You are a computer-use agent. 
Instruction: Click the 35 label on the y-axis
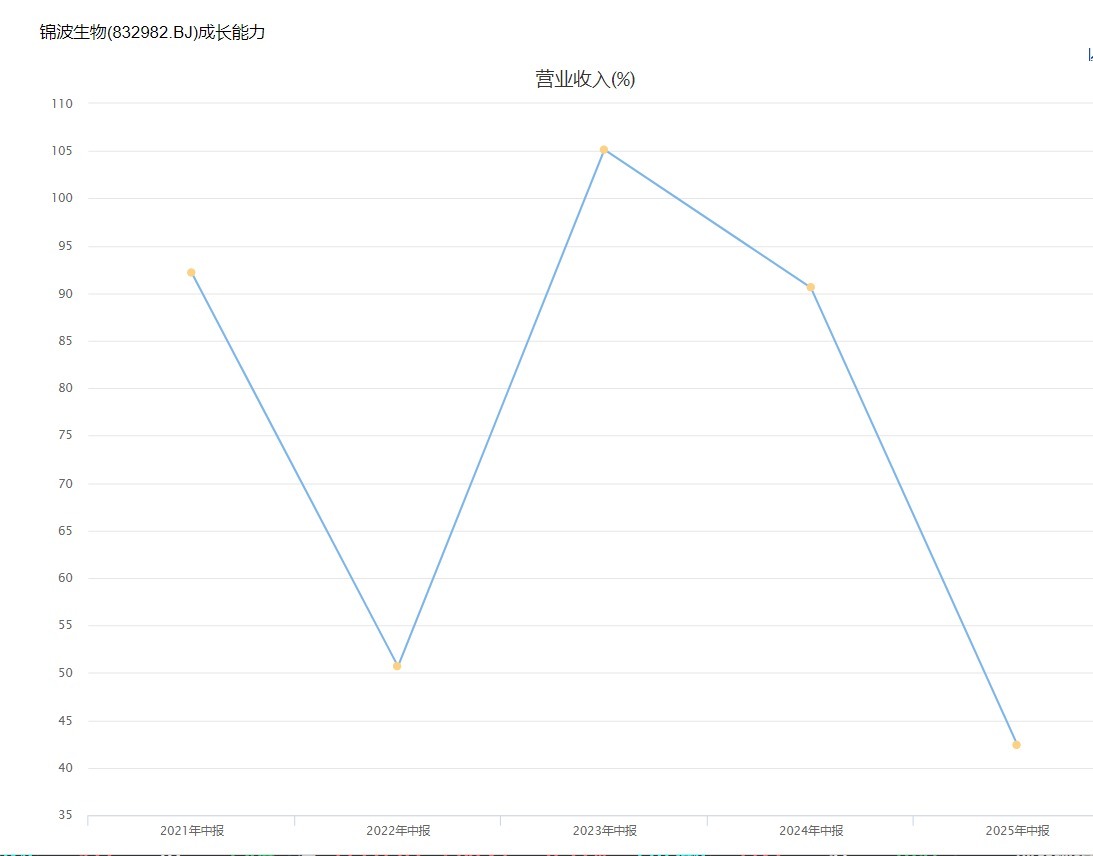click(65, 816)
